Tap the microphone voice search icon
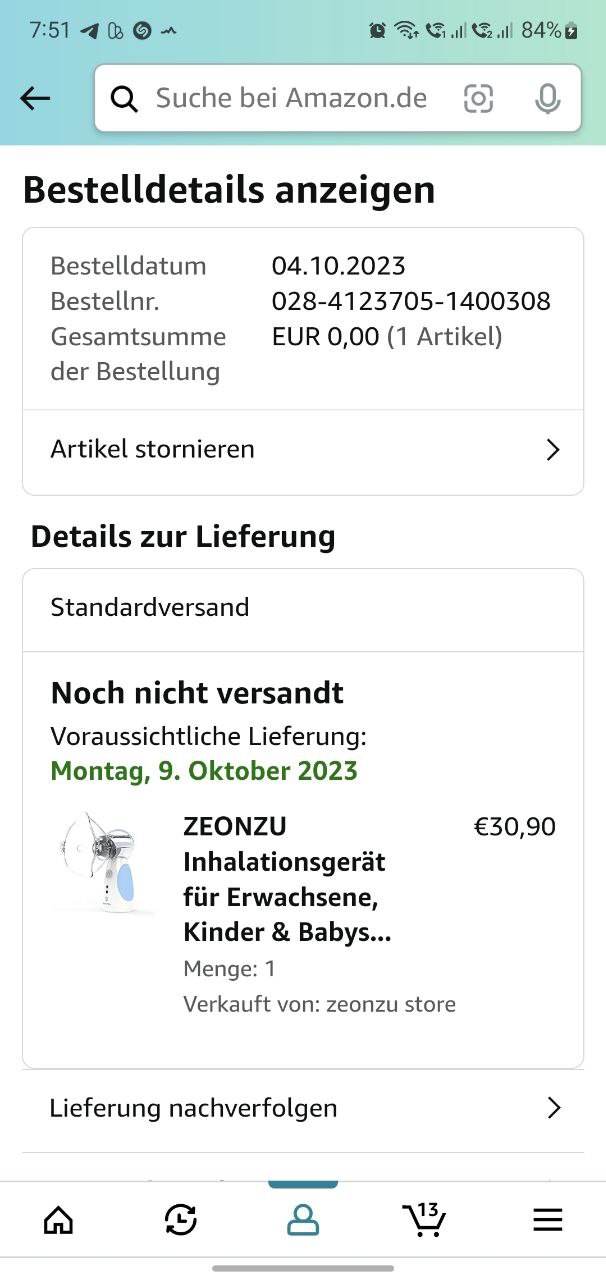 point(547,98)
